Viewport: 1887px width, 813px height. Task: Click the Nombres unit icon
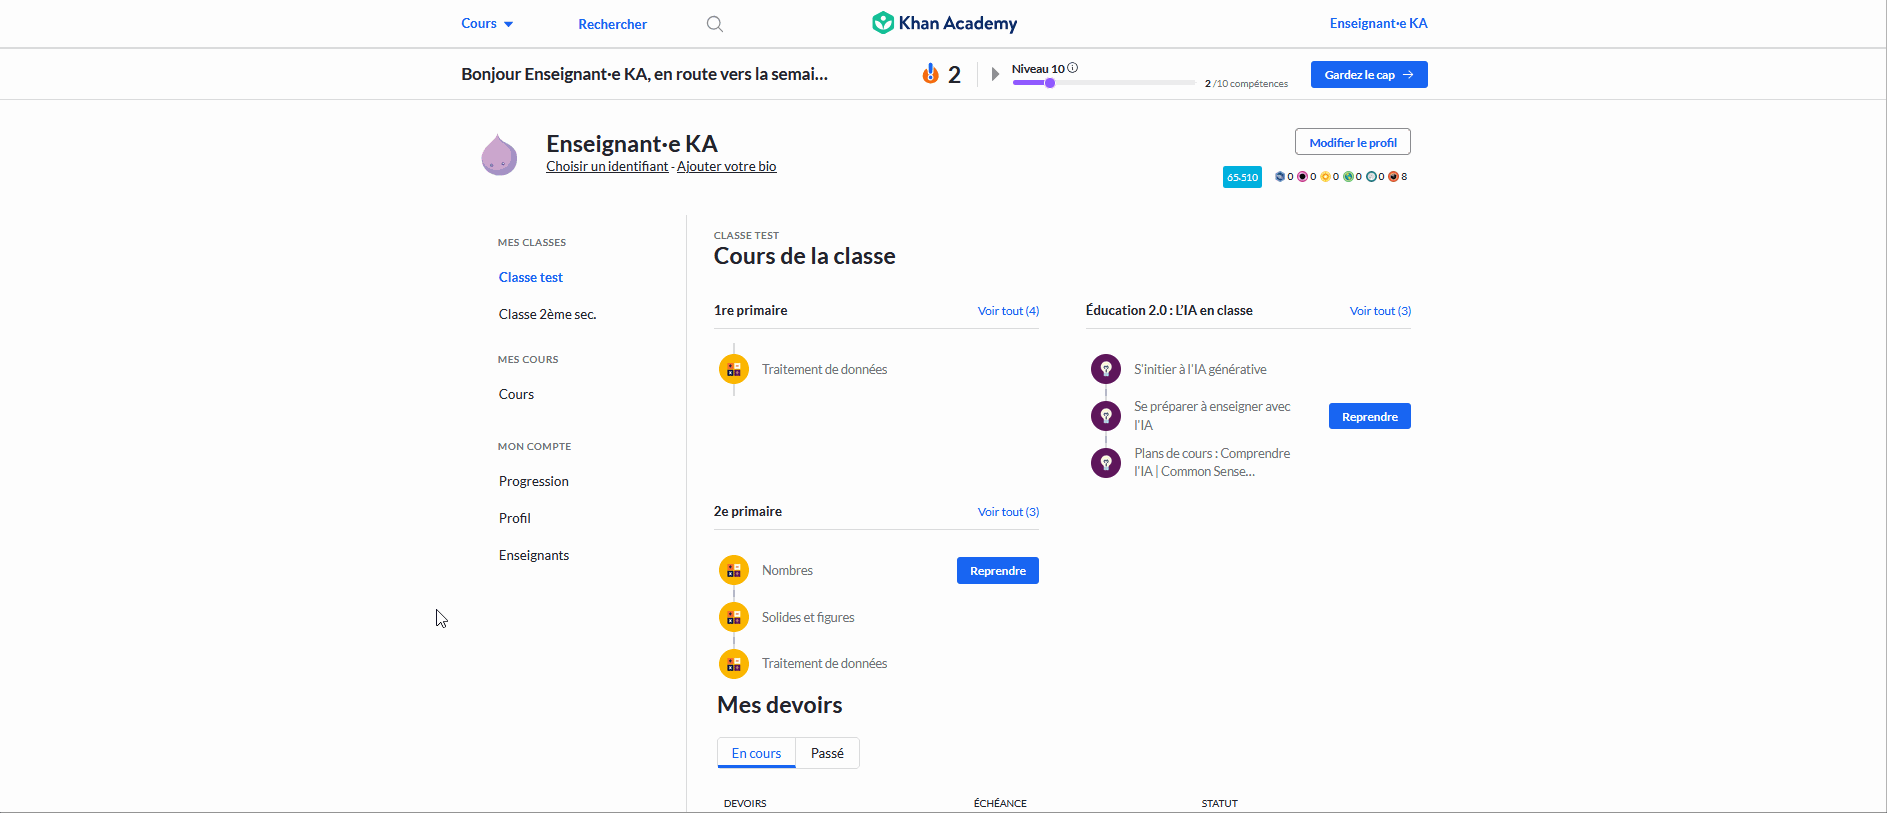click(x=734, y=570)
